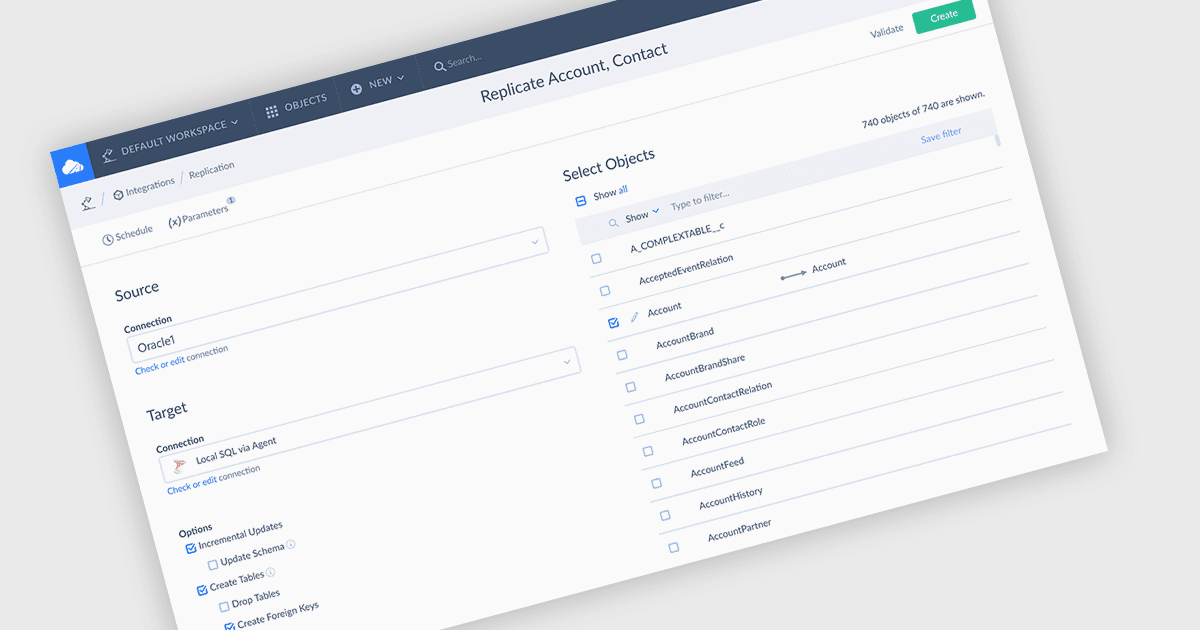Click the Save filter link
The height and width of the screenshot is (630, 1200).
(942, 136)
